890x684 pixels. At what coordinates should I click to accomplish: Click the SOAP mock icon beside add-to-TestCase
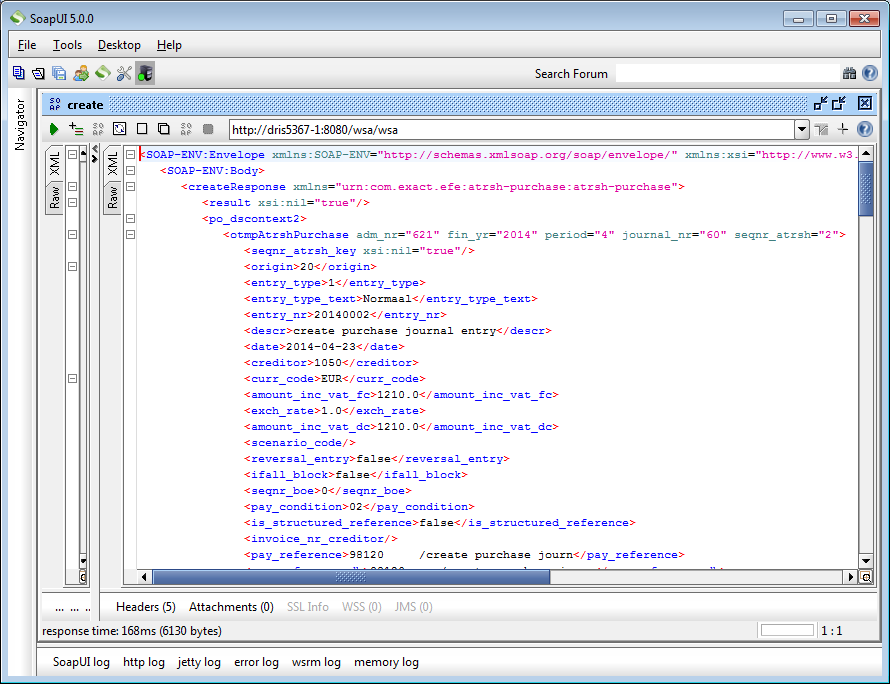tap(98, 129)
